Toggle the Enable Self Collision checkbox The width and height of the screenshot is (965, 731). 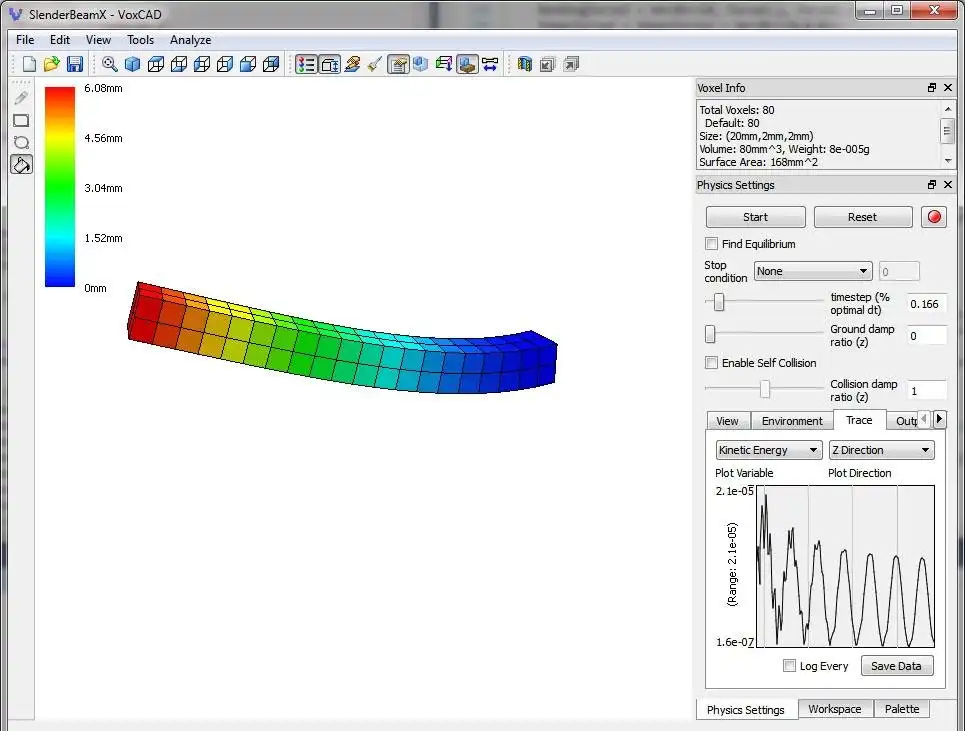click(712, 363)
